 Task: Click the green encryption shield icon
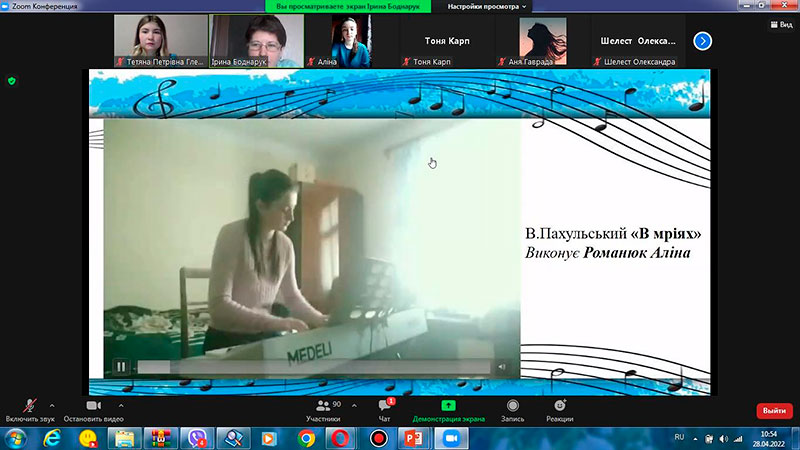click(12, 81)
